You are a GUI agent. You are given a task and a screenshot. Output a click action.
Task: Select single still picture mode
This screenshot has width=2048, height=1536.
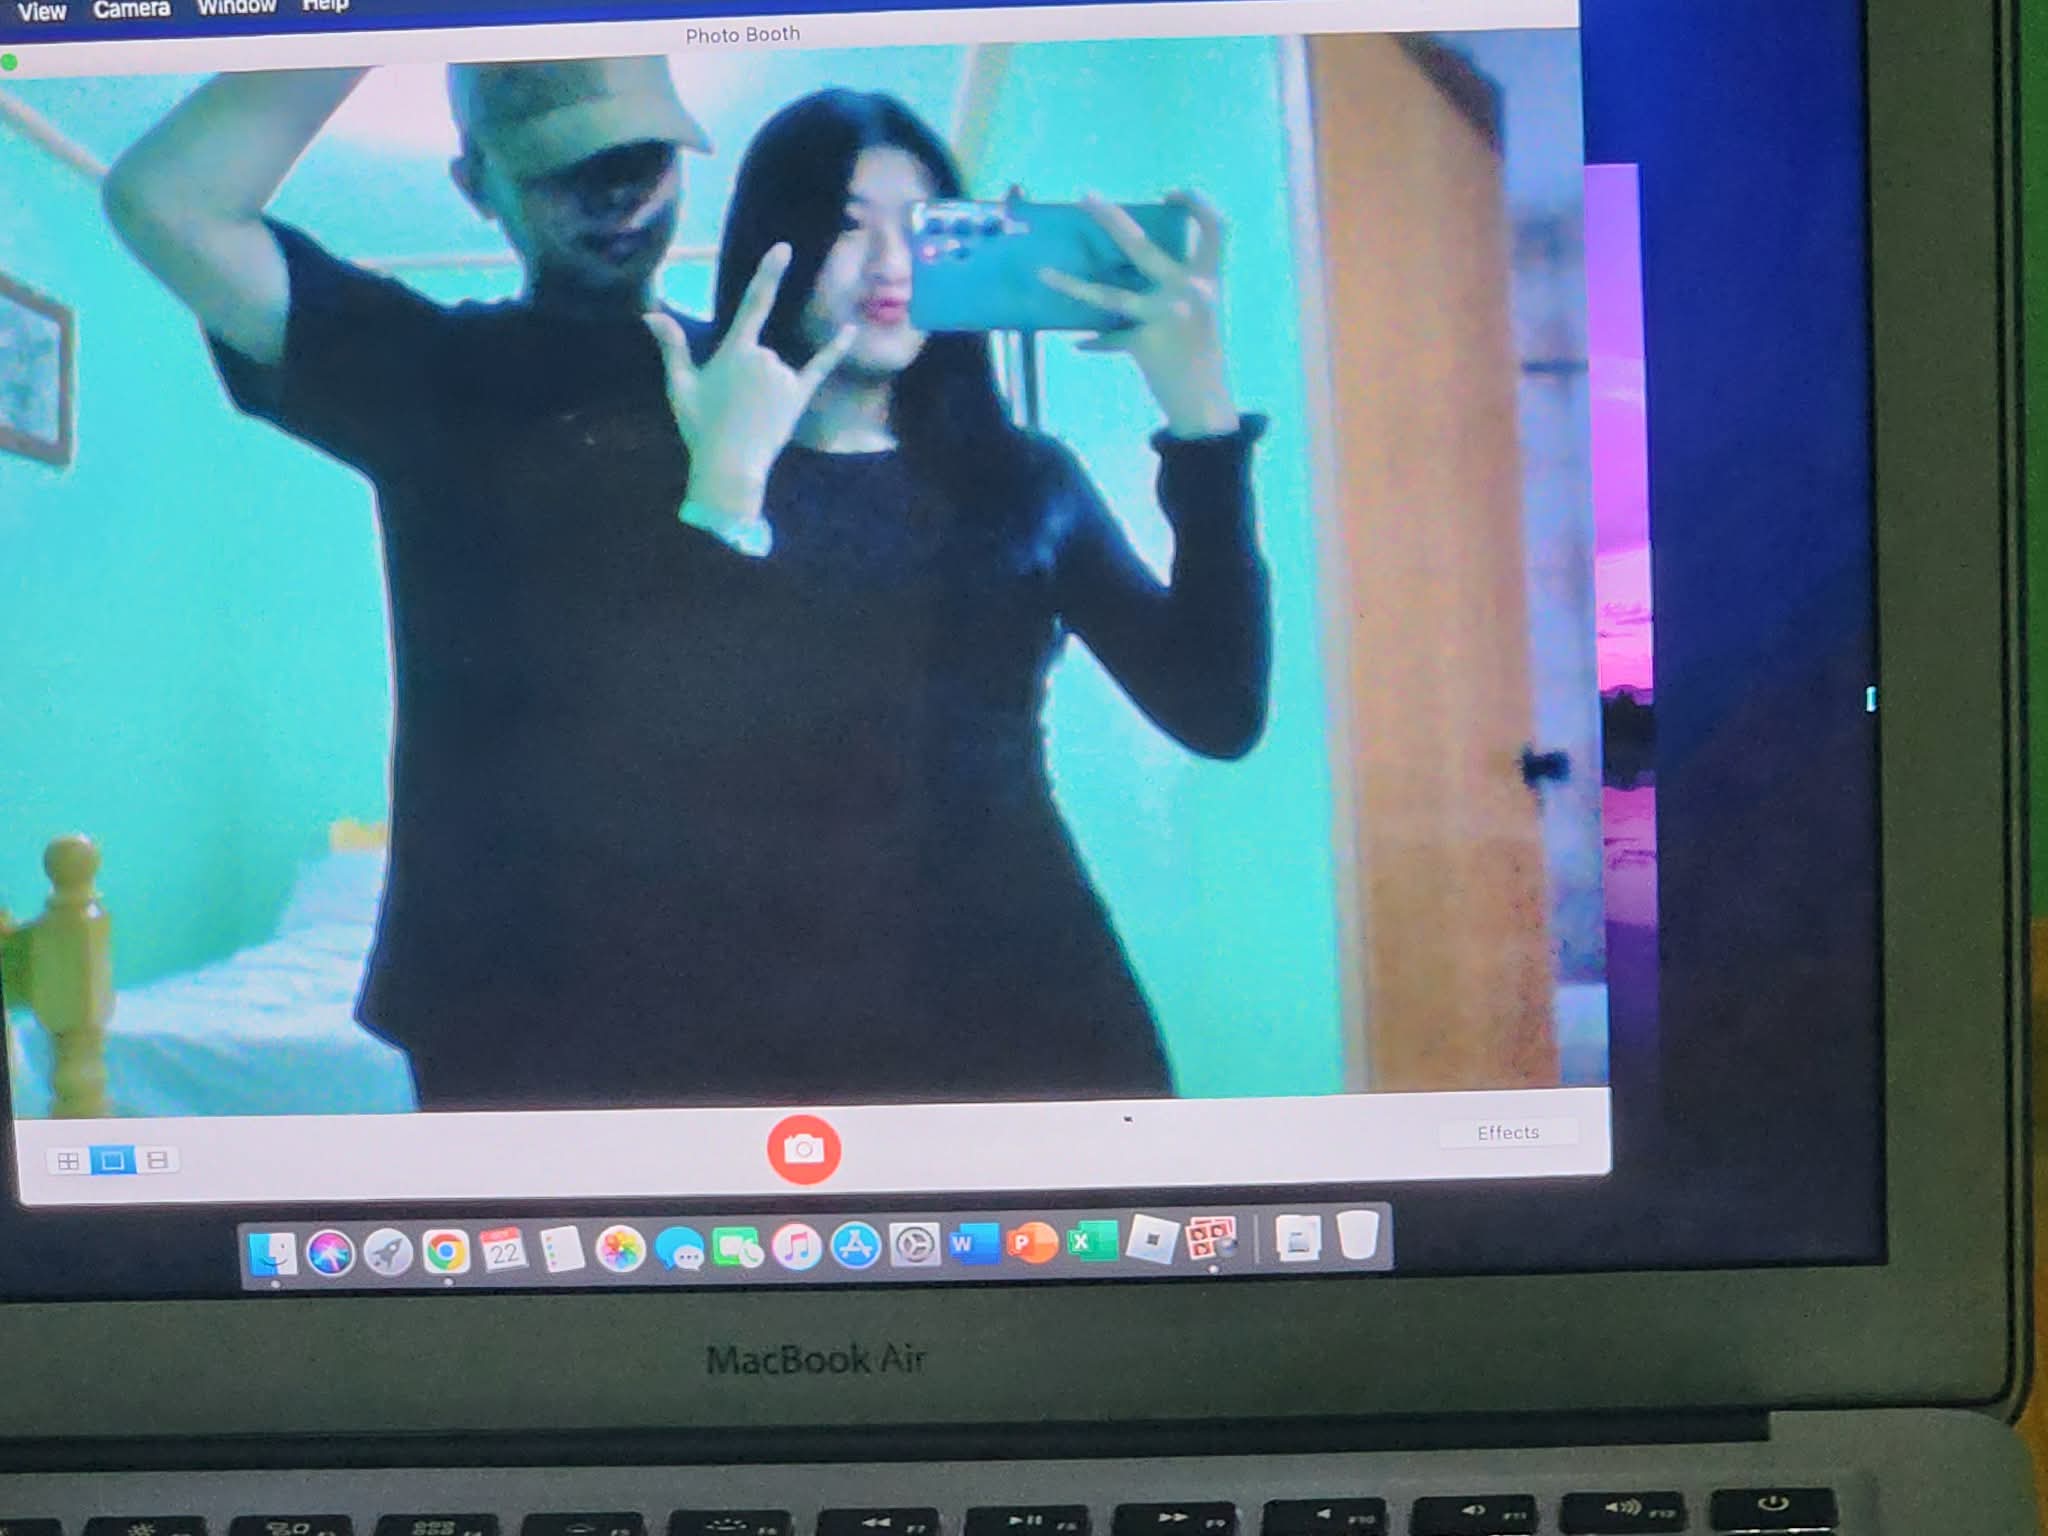click(112, 1160)
